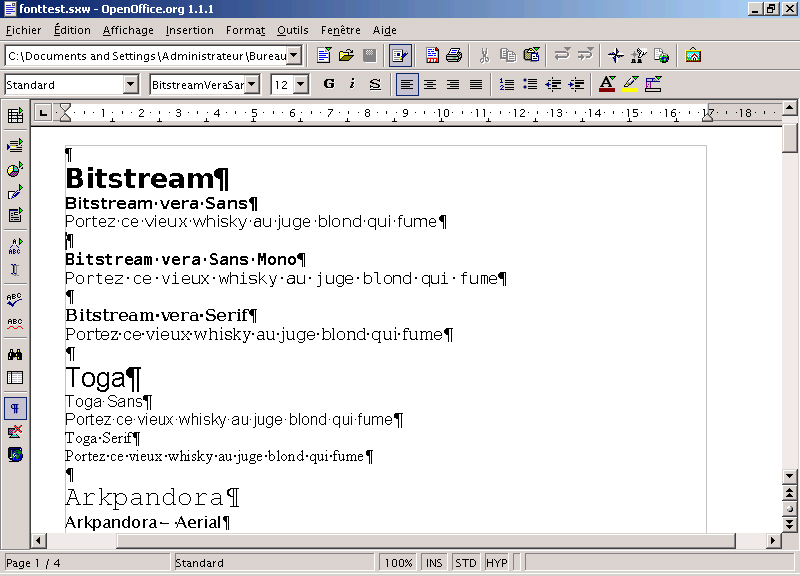This screenshot has width=800, height=576.
Task: Open the Gallery icon
Action: pyautogui.click(x=693, y=55)
